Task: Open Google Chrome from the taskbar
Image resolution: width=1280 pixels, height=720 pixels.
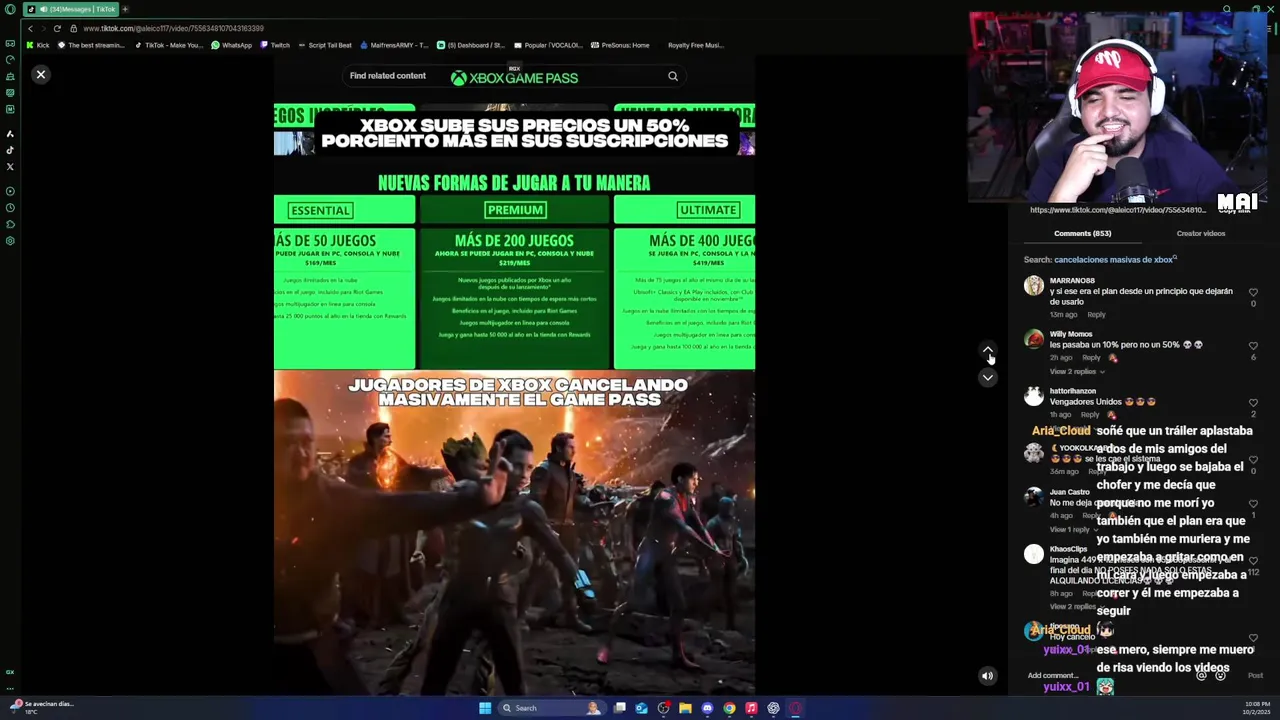Action: [729, 708]
